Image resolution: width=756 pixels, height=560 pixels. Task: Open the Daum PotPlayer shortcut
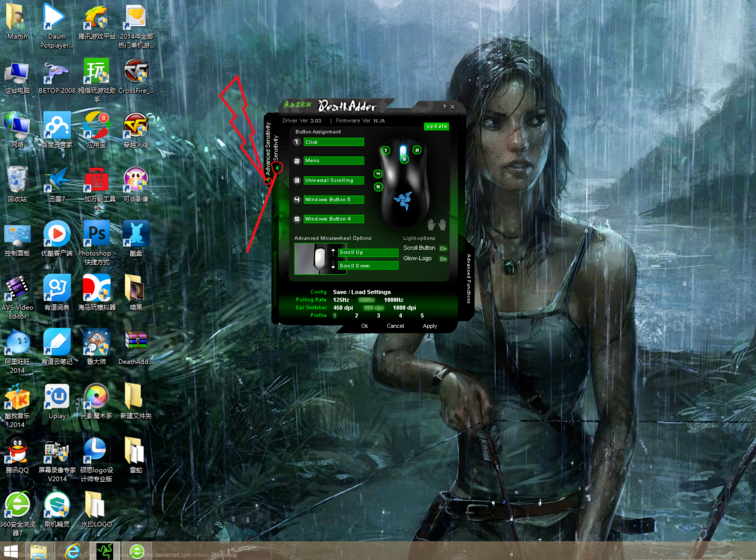[x=56, y=20]
